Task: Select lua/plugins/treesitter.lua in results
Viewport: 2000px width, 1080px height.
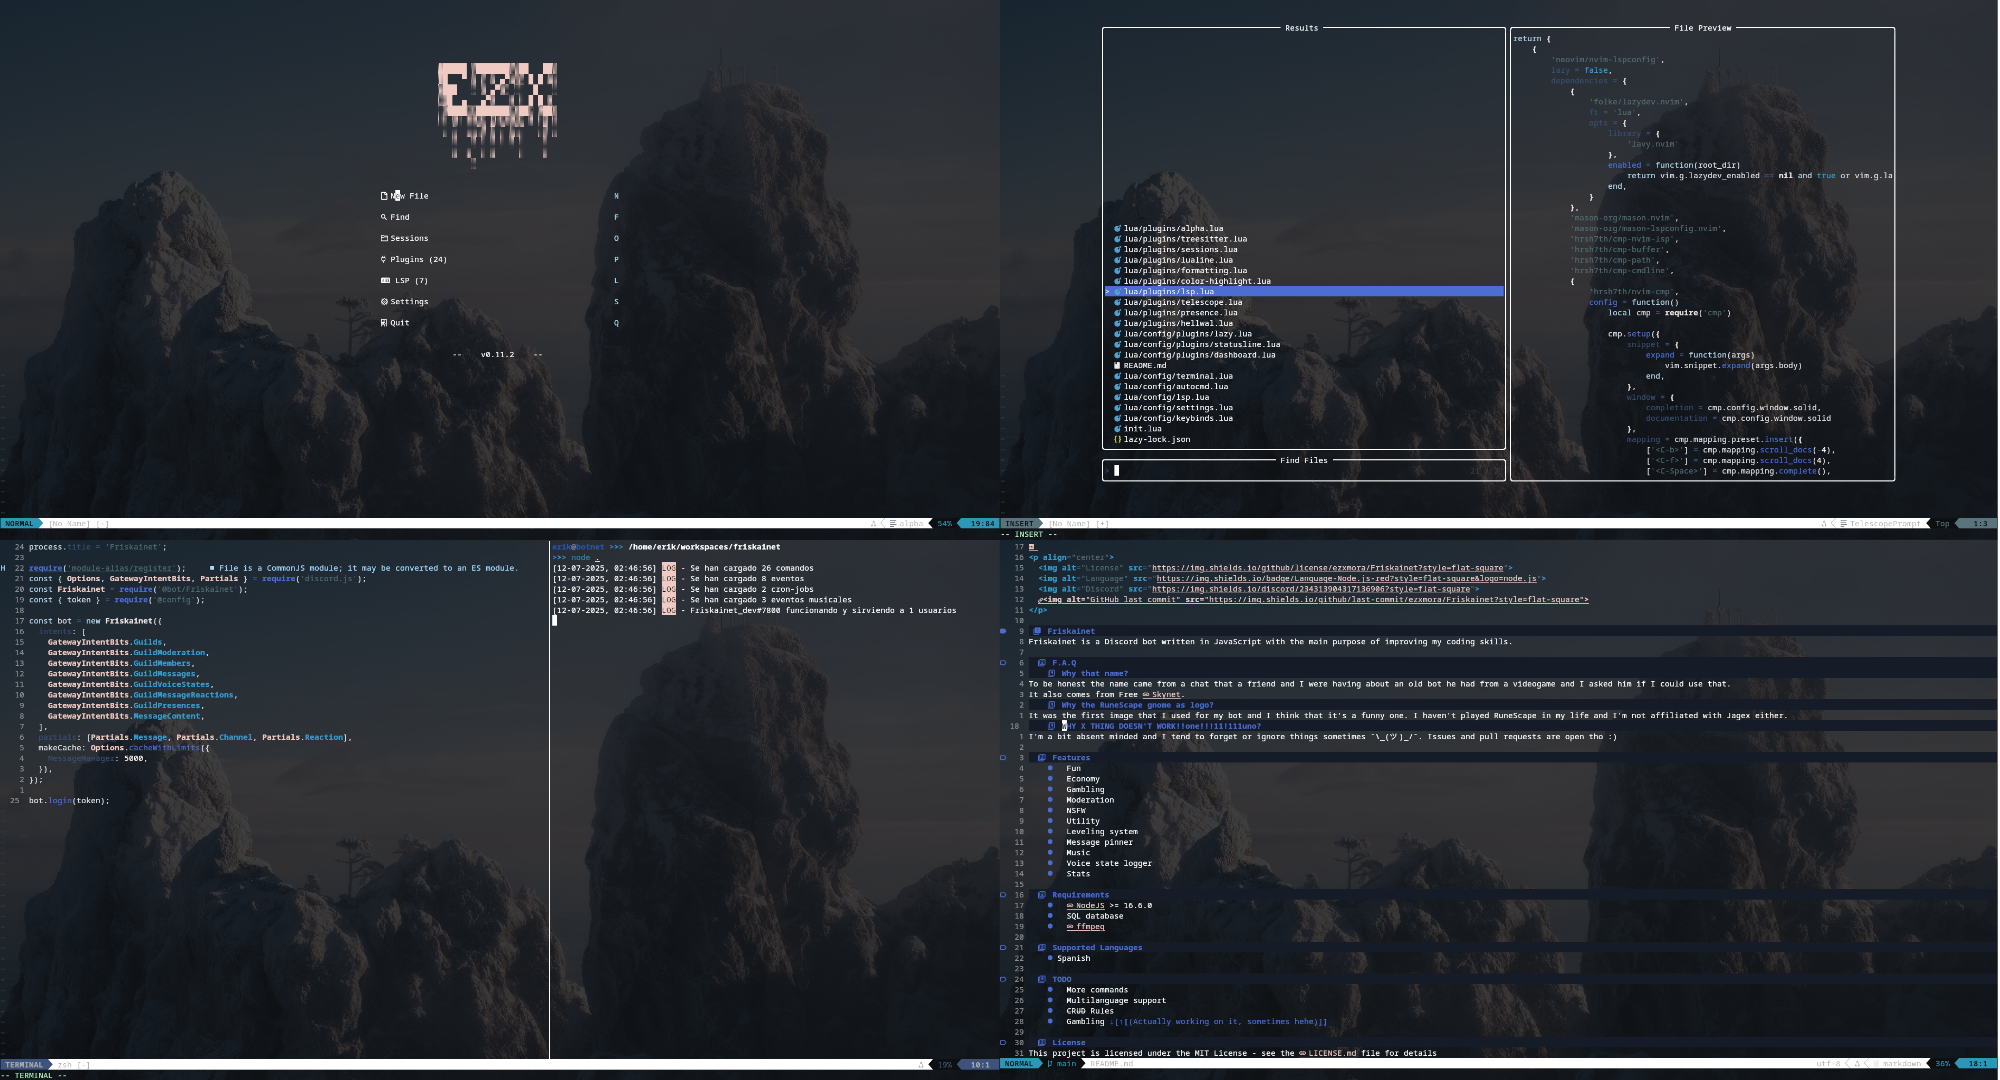Action: [x=1185, y=239]
